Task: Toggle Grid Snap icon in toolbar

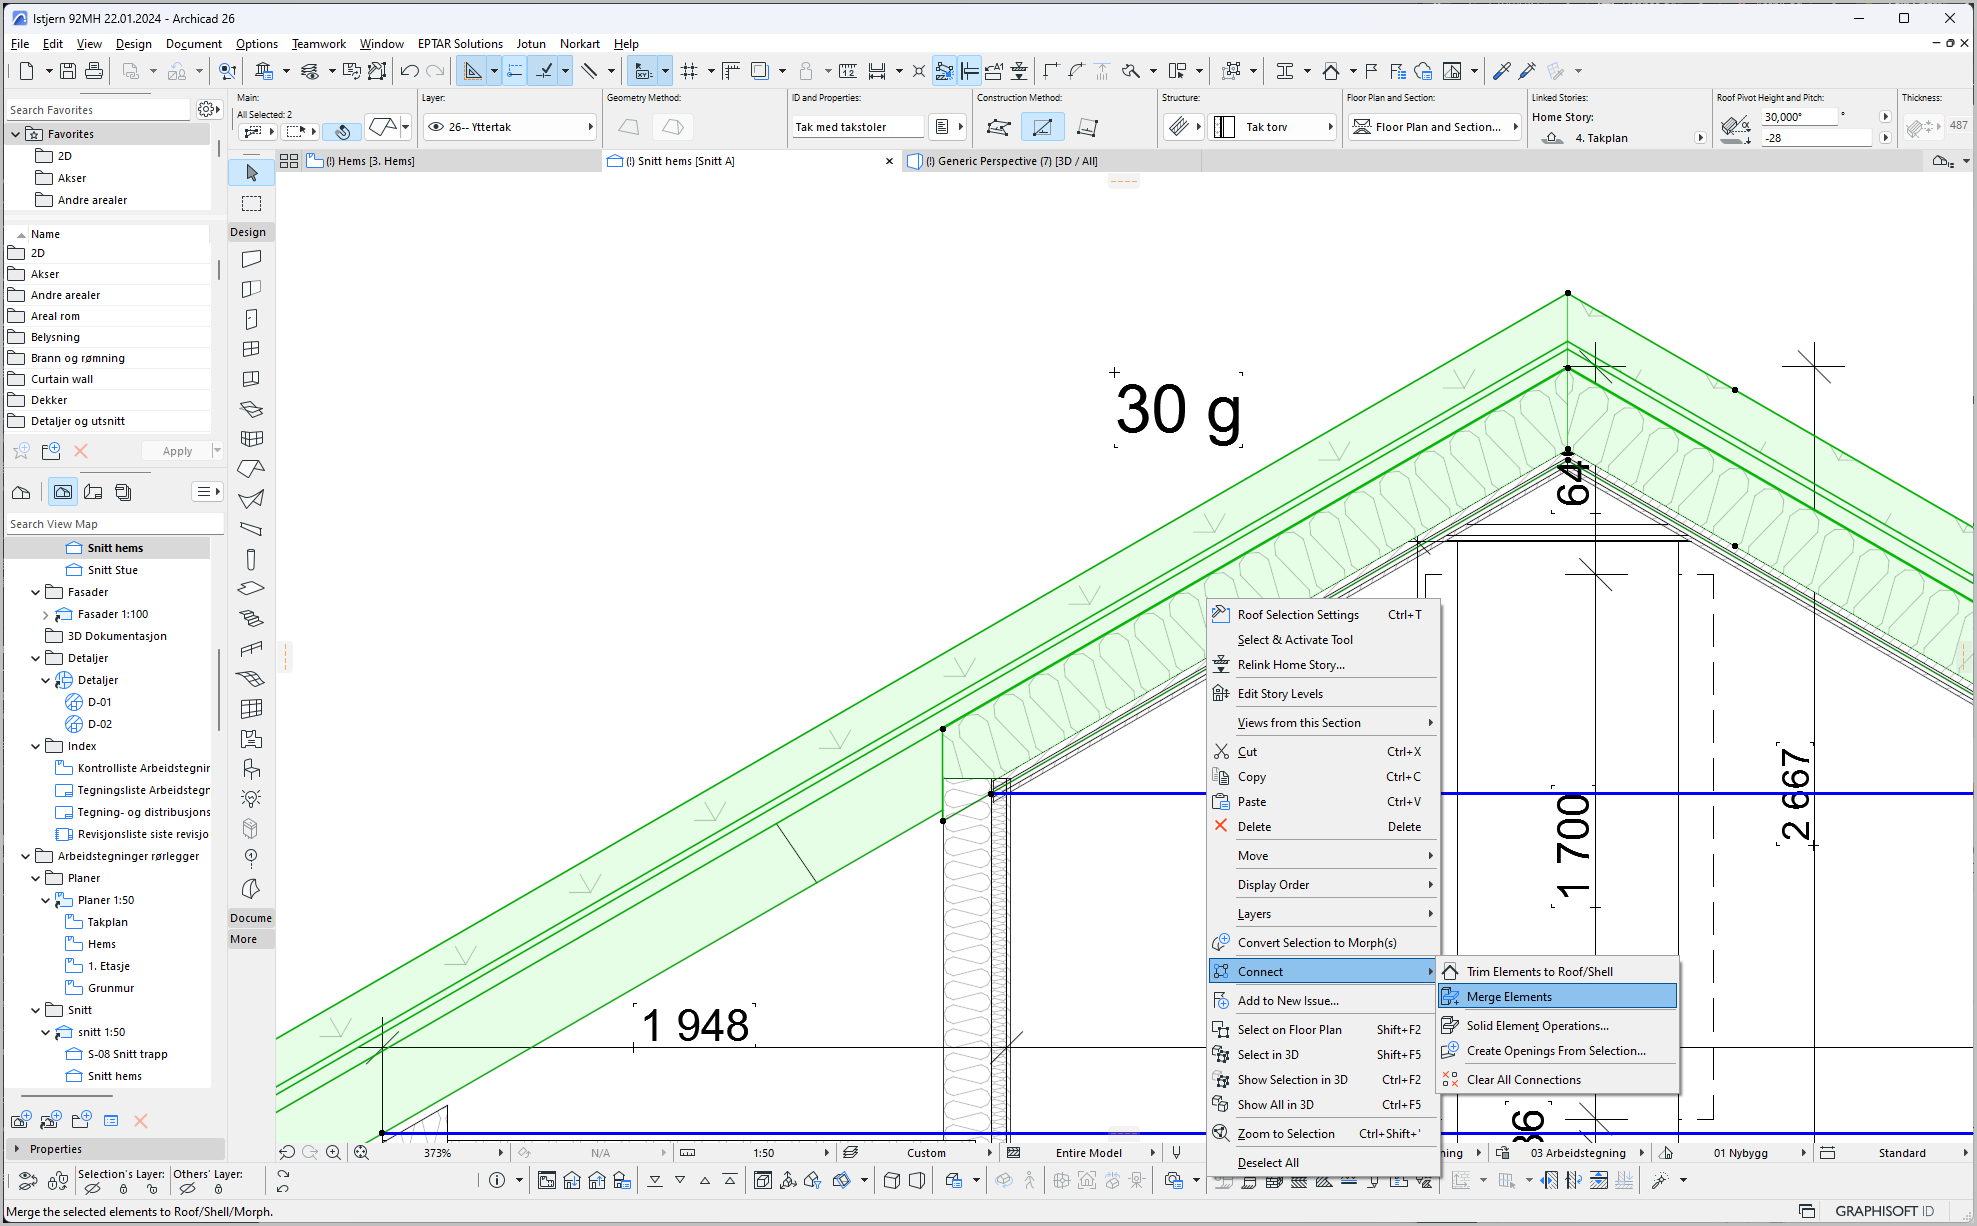Action: tap(689, 71)
